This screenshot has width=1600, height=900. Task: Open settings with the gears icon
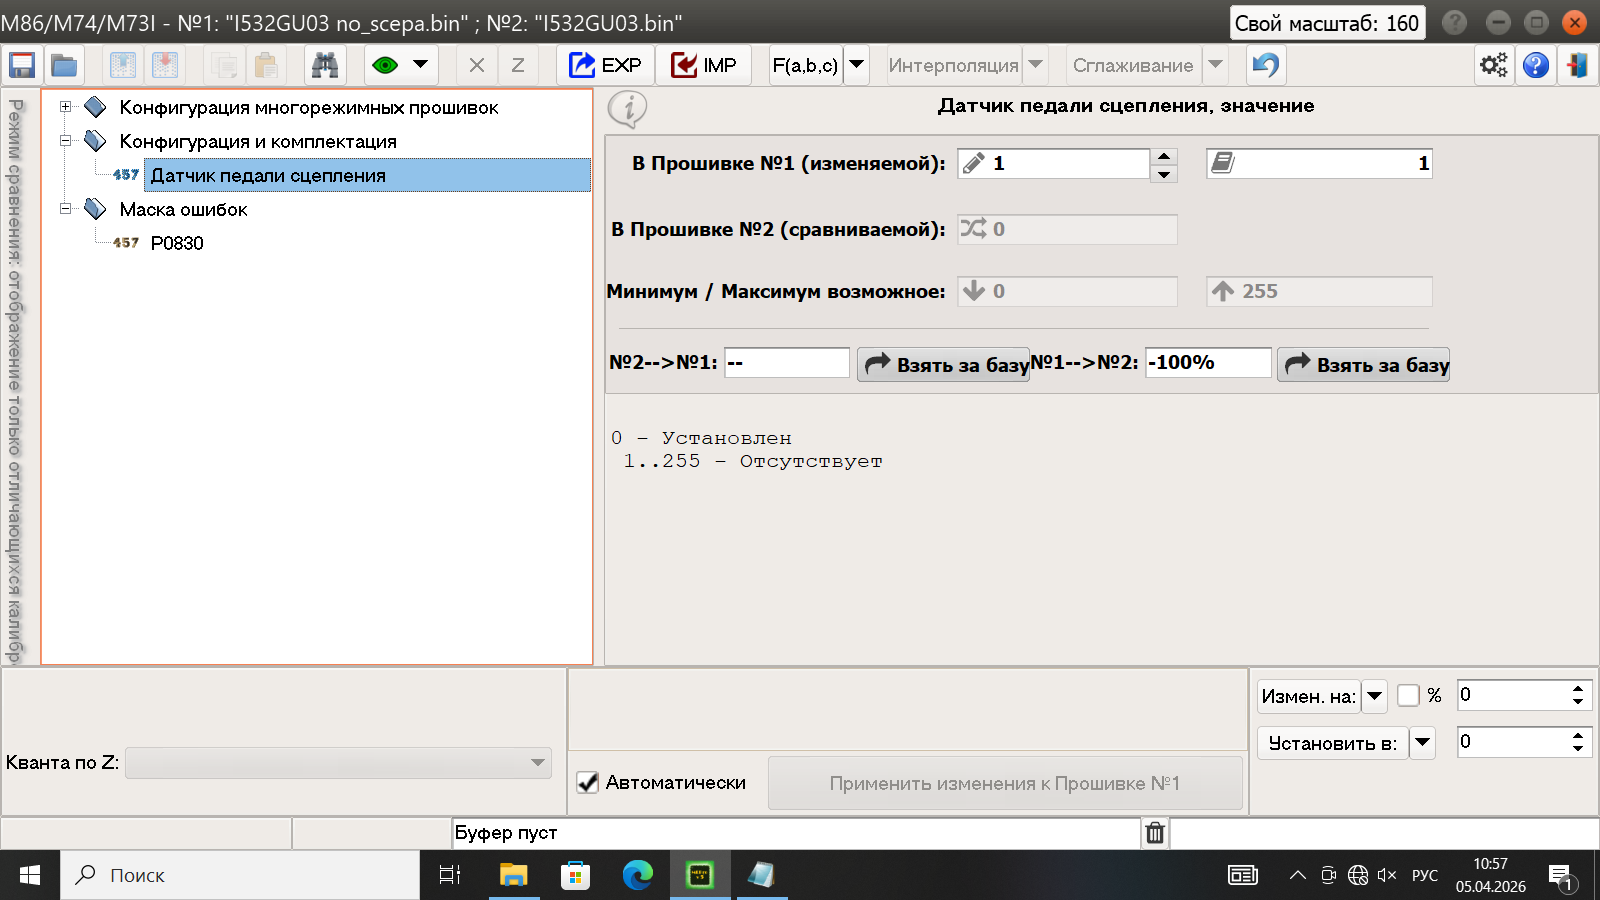1493,66
